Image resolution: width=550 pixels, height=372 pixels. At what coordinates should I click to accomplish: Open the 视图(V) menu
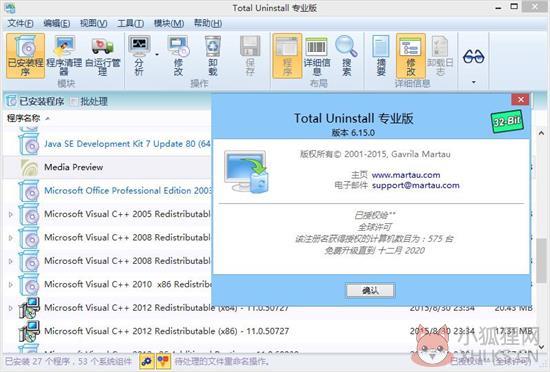click(93, 23)
